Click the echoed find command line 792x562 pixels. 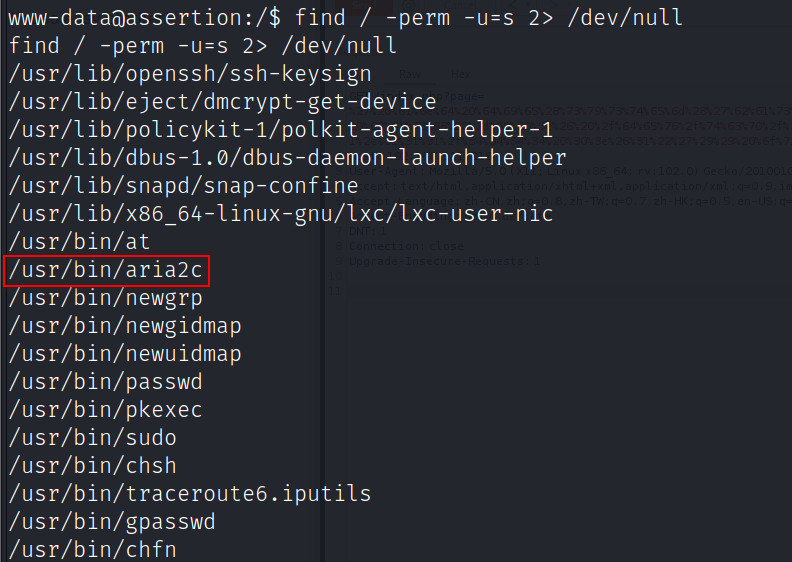(203, 46)
